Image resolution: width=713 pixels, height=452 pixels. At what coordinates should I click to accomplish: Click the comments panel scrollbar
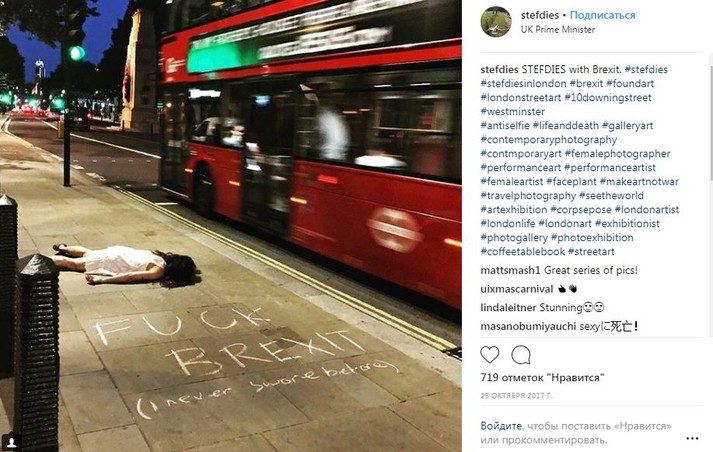tap(710, 123)
